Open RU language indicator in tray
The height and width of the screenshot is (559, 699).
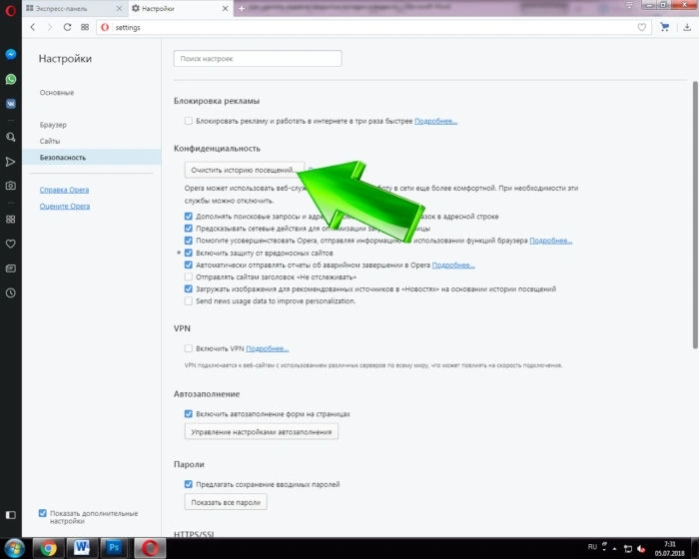point(592,547)
